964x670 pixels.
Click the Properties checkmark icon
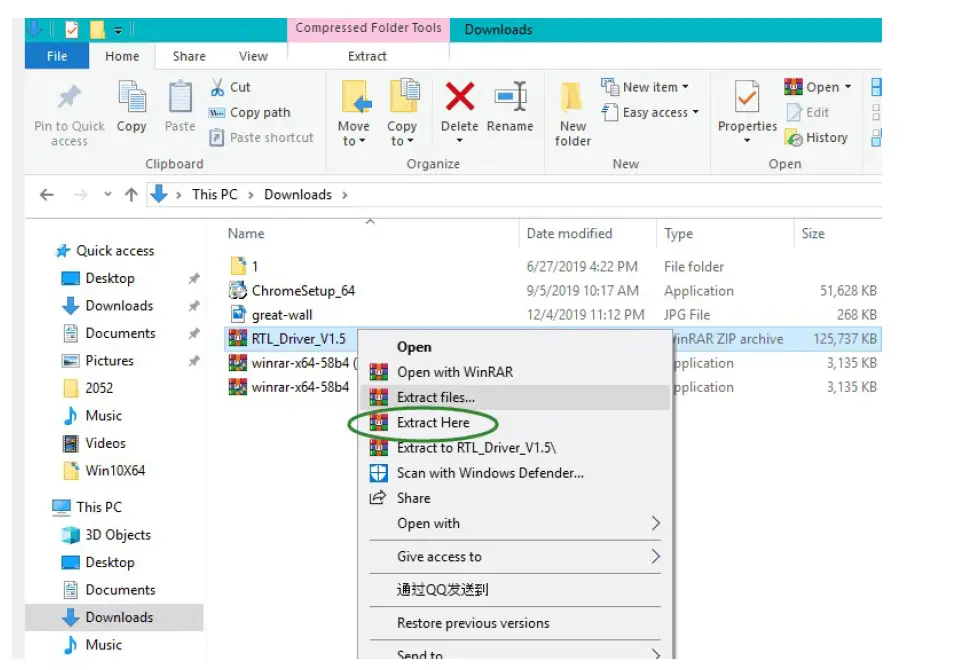747,97
